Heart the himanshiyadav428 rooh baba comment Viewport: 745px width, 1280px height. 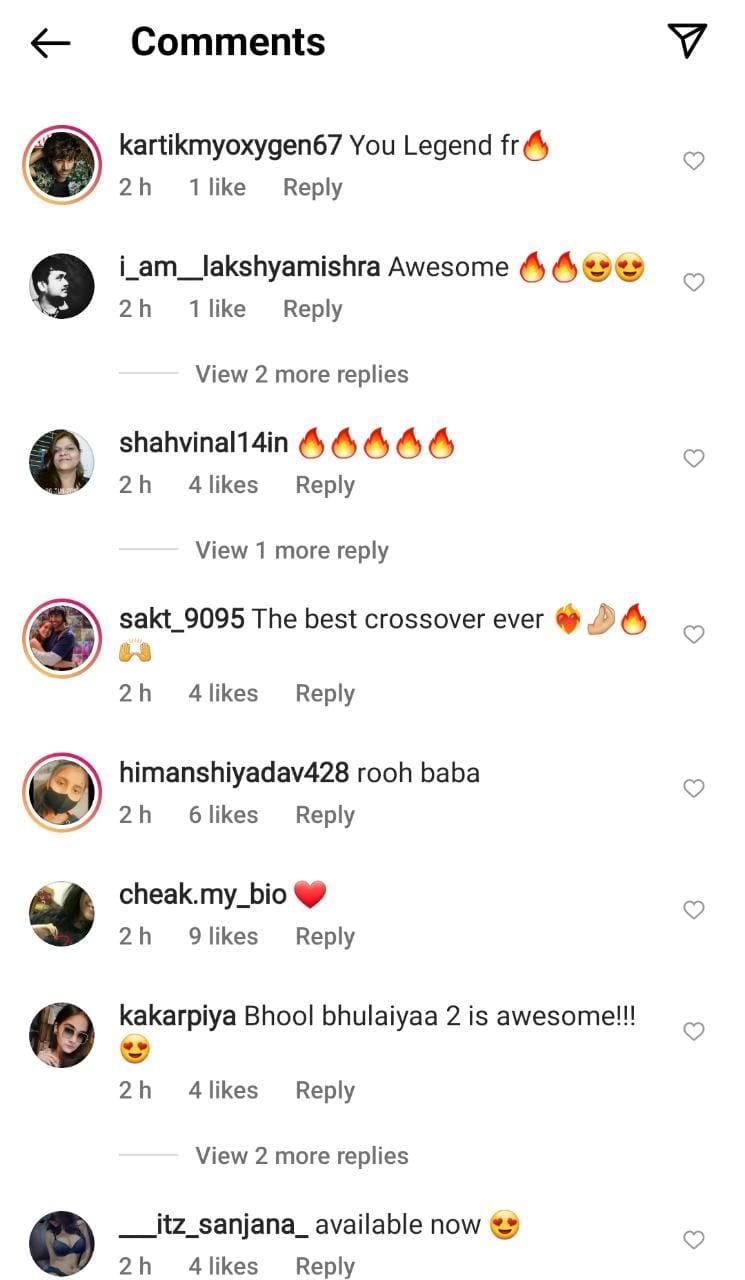pos(693,789)
